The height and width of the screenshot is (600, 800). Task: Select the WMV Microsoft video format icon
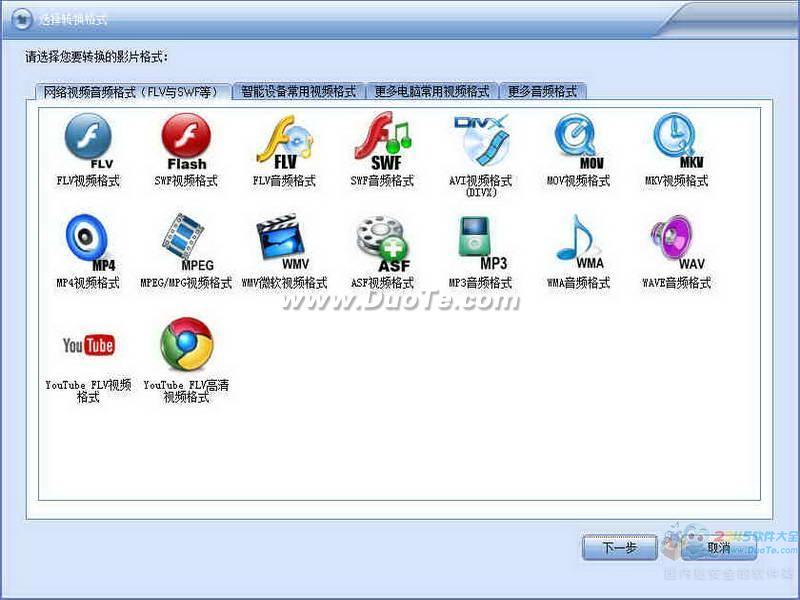(x=284, y=242)
